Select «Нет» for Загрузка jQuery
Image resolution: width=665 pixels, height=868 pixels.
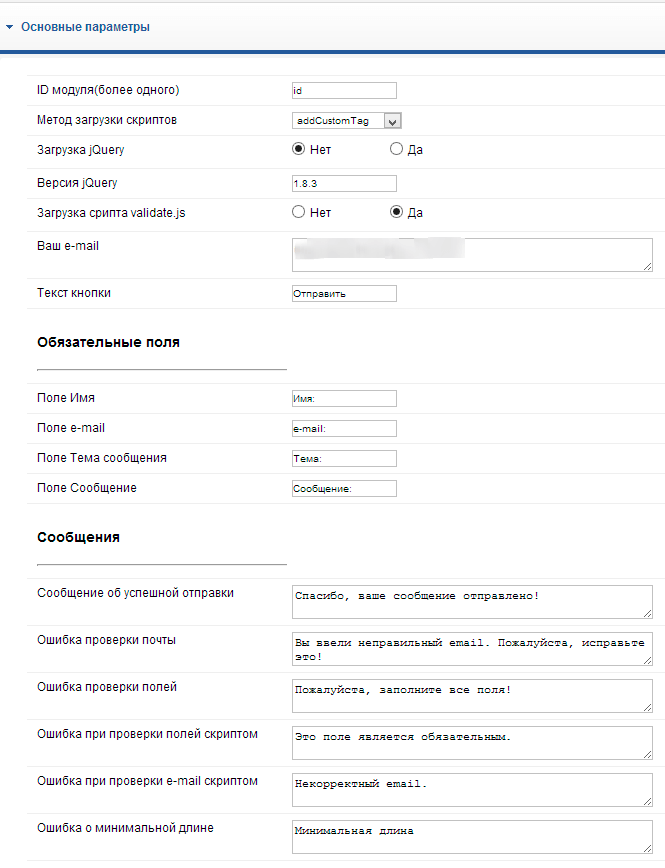[297, 148]
